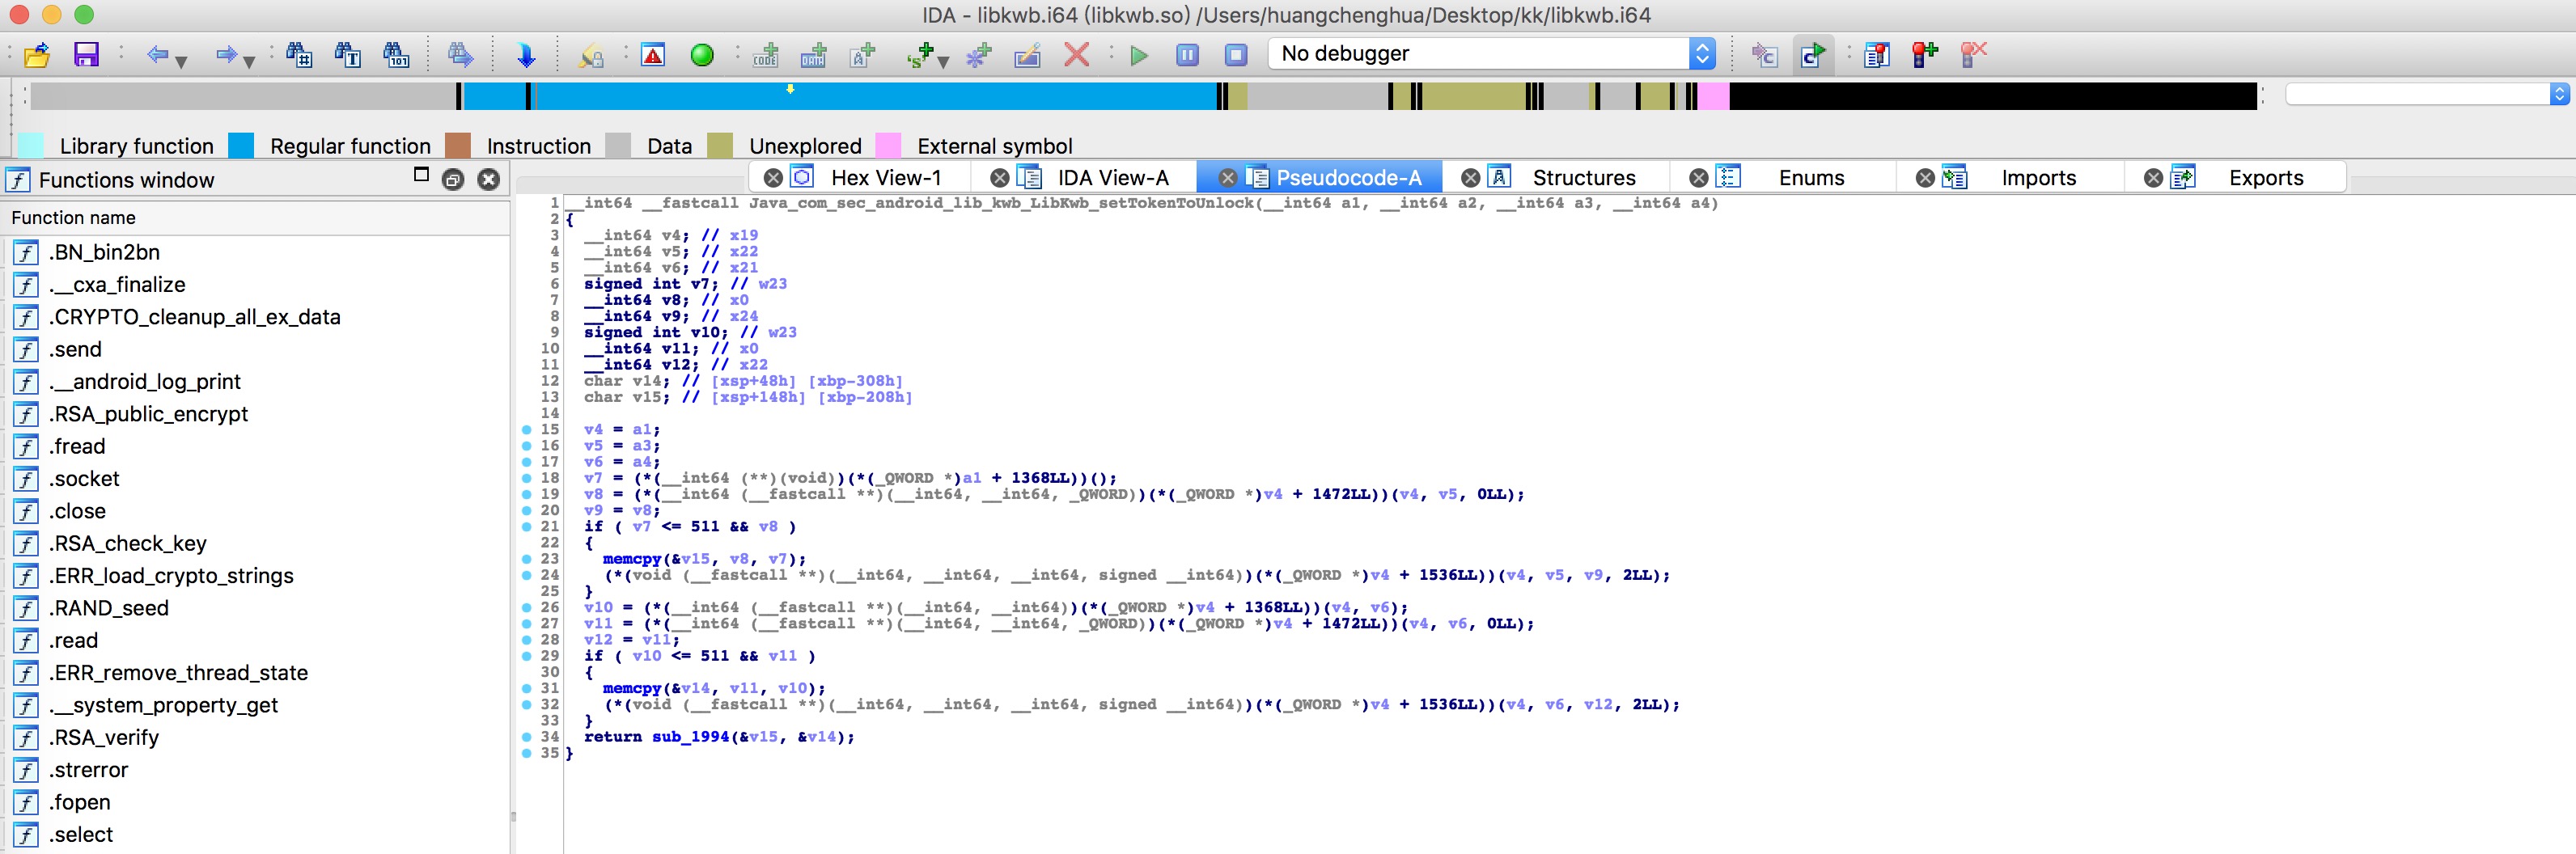Viewport: 2576px width, 854px height.
Task: Toggle breakpoint dot on line 34
Action: click(527, 737)
